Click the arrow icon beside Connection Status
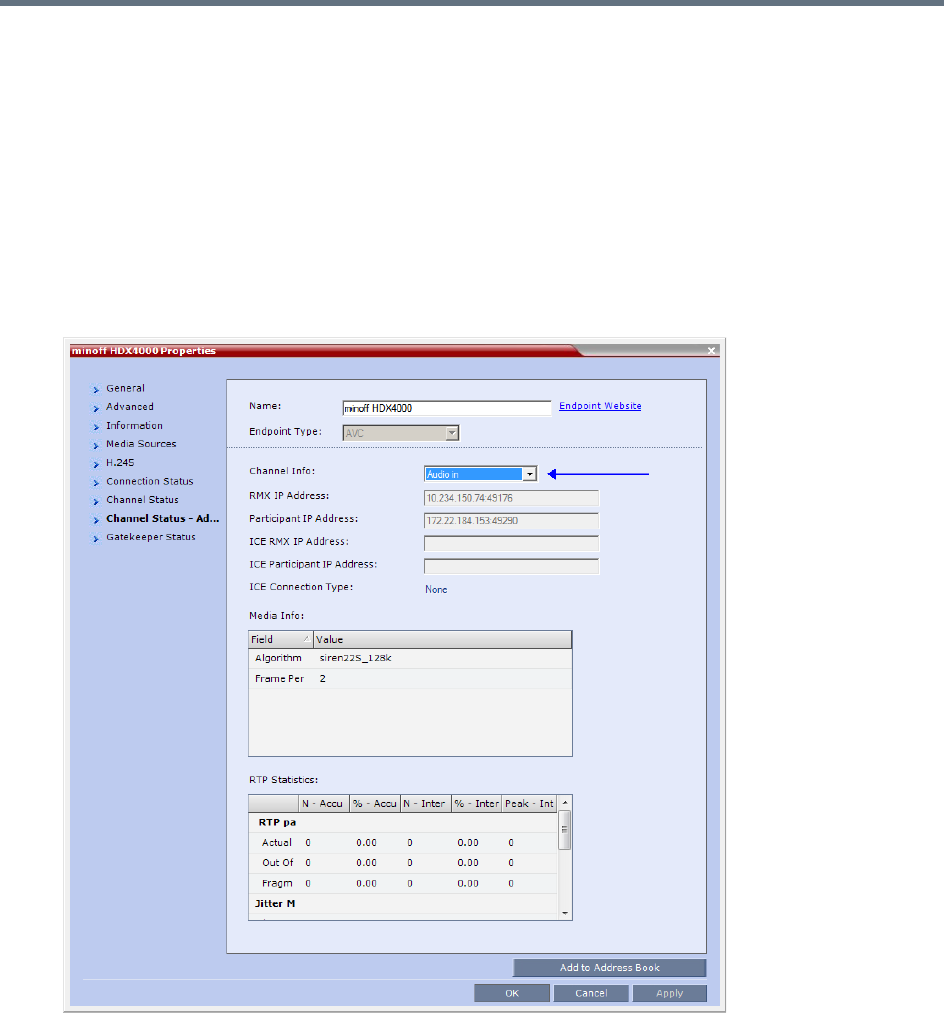 [96, 483]
